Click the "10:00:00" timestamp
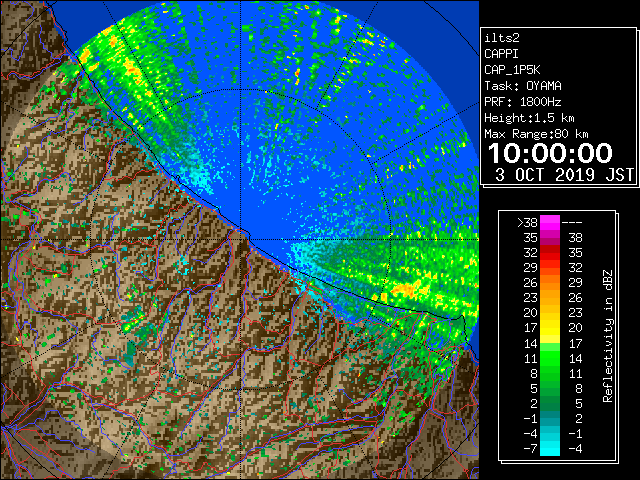The width and height of the screenshot is (640, 480). (550, 153)
